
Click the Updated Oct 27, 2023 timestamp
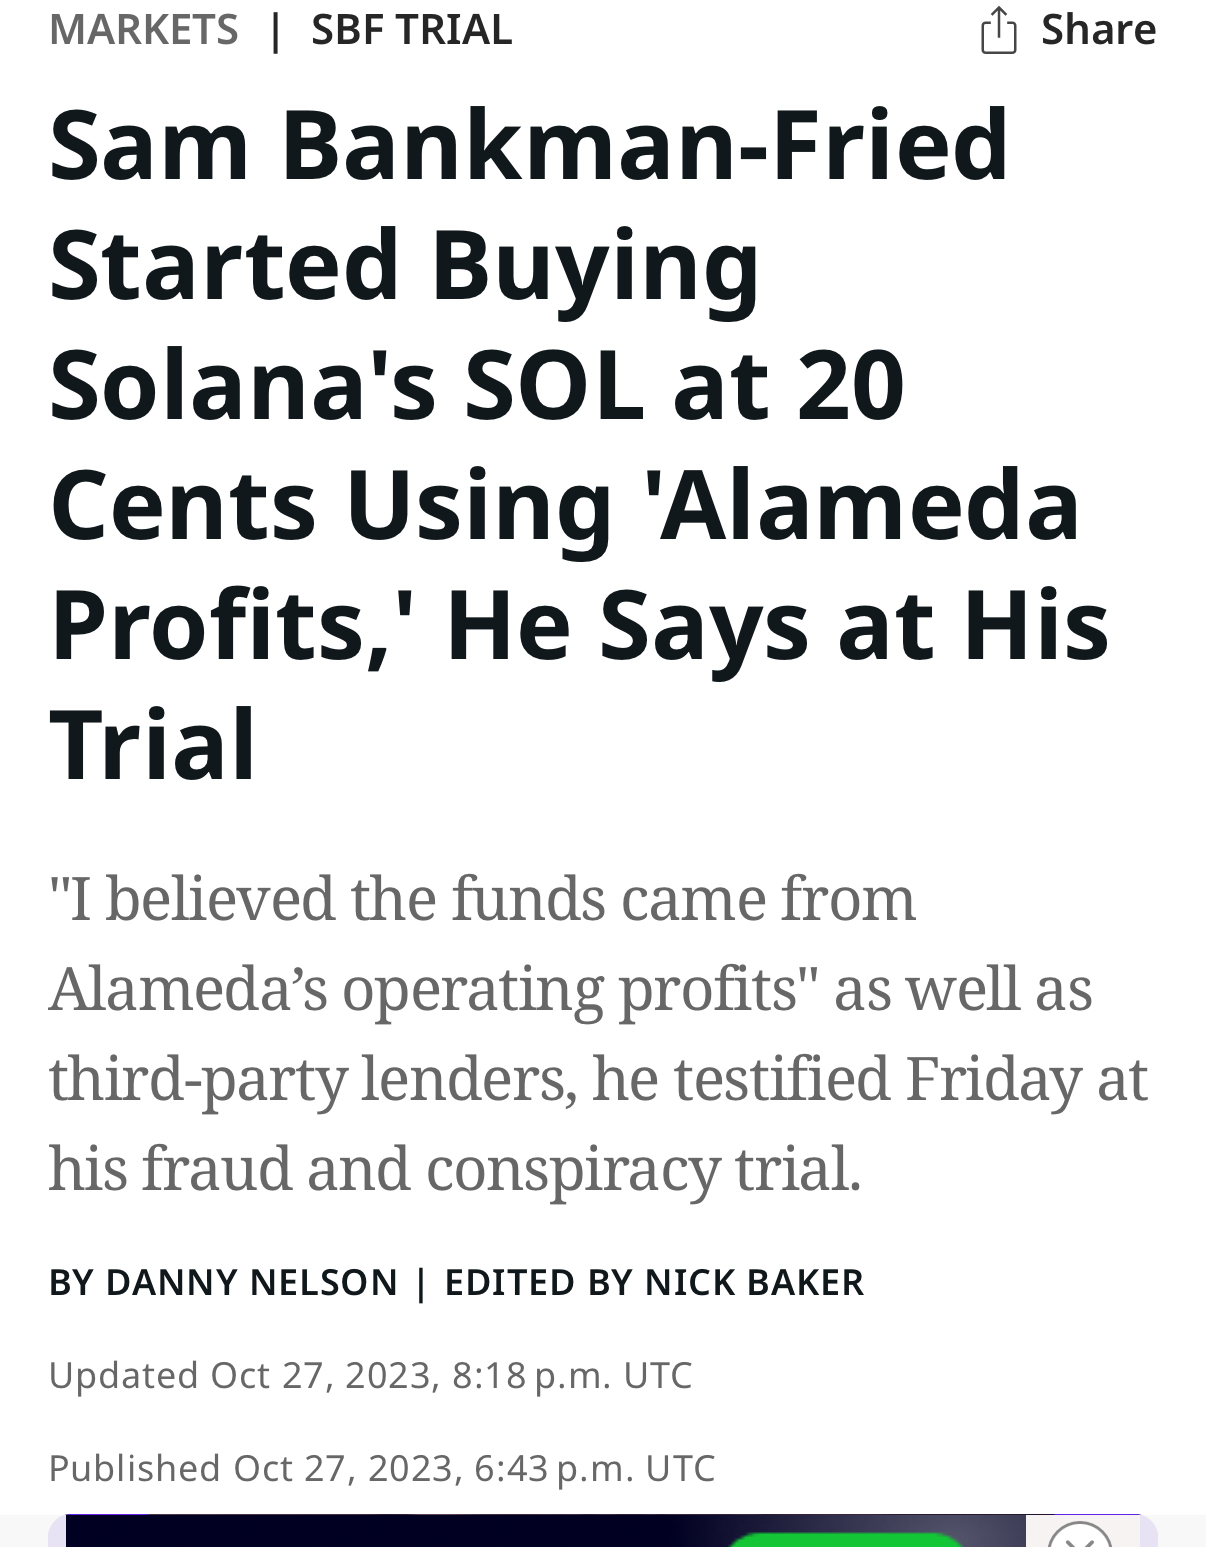[x=370, y=1375]
